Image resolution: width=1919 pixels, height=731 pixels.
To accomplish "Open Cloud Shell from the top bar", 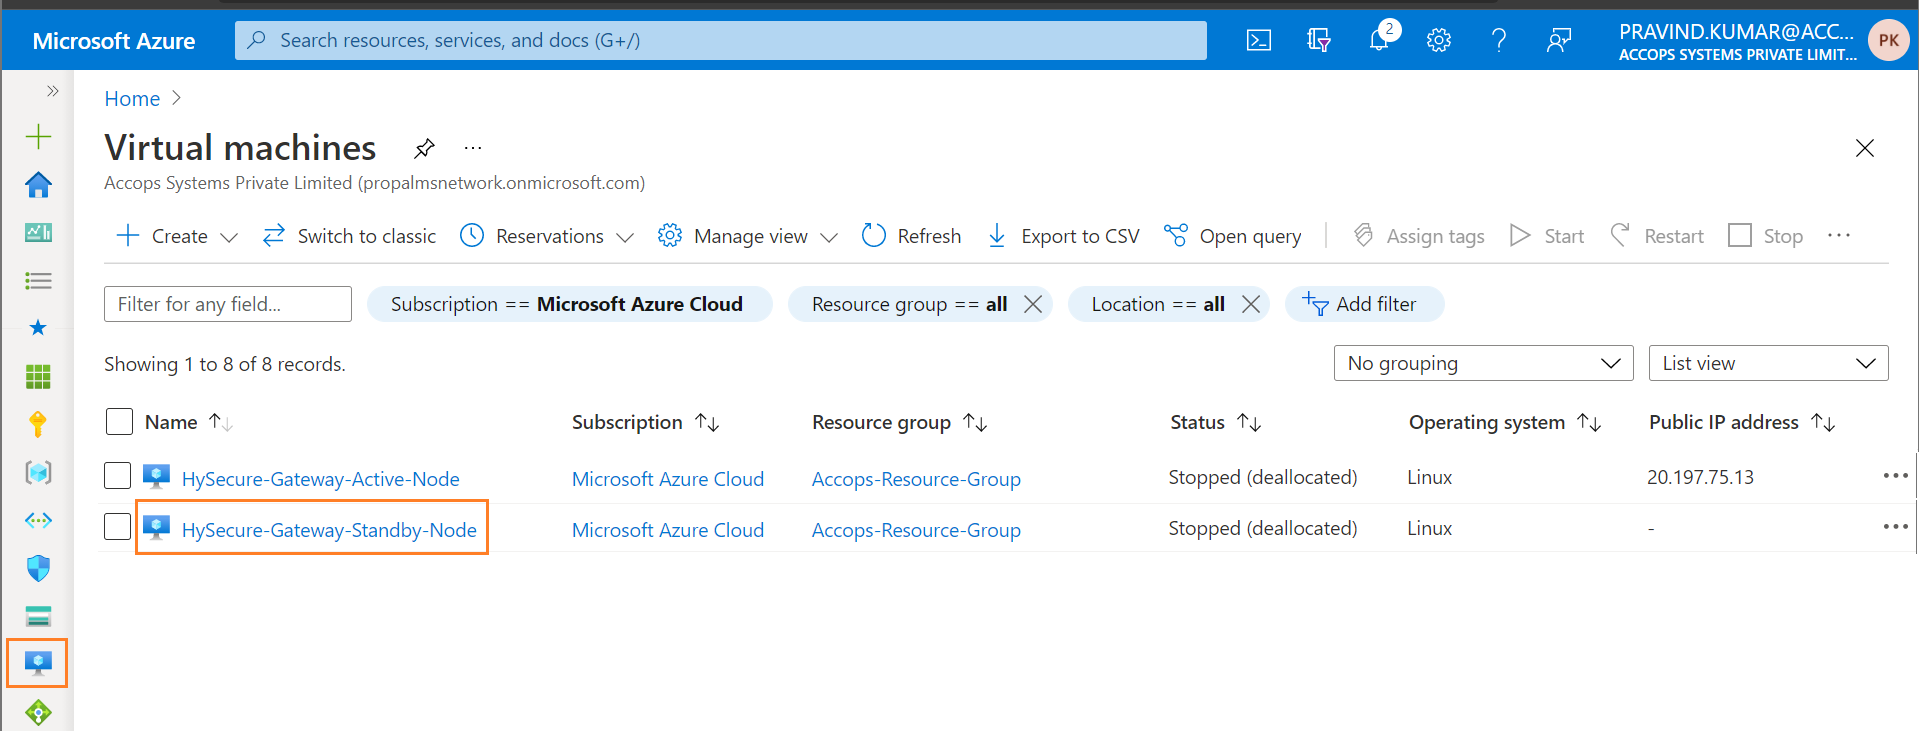I will pos(1259,40).
